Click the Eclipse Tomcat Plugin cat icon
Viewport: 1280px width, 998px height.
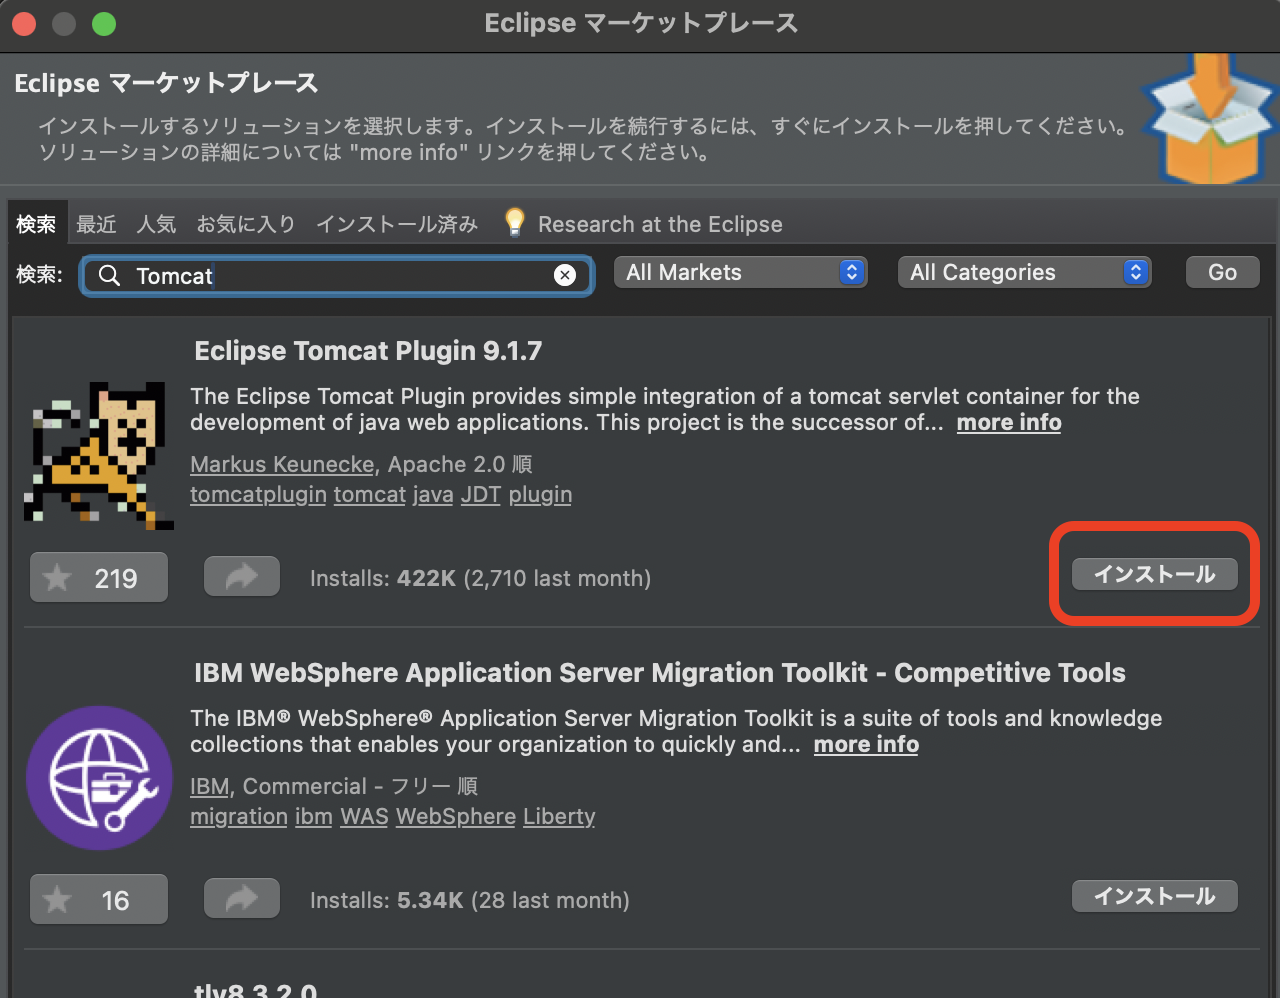[98, 455]
